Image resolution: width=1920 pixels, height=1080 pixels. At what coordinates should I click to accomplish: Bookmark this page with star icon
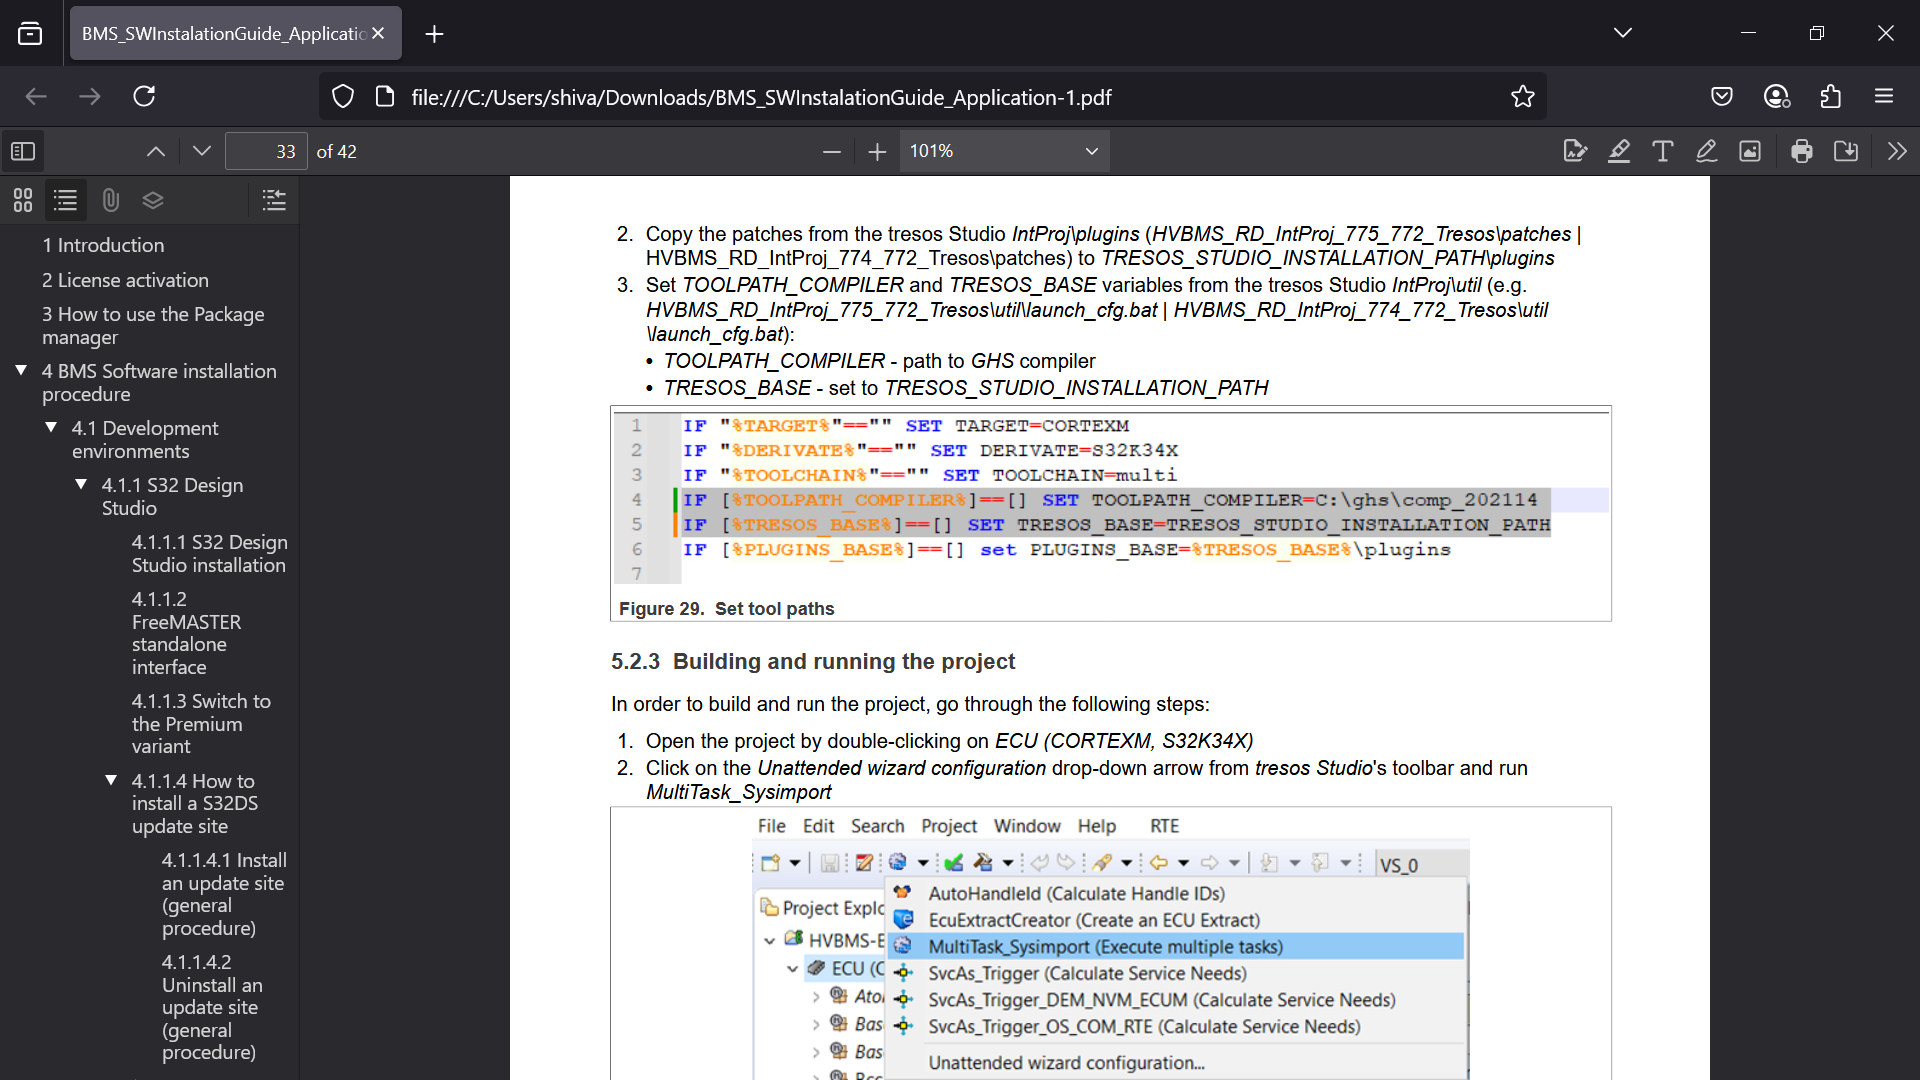[x=1522, y=97]
